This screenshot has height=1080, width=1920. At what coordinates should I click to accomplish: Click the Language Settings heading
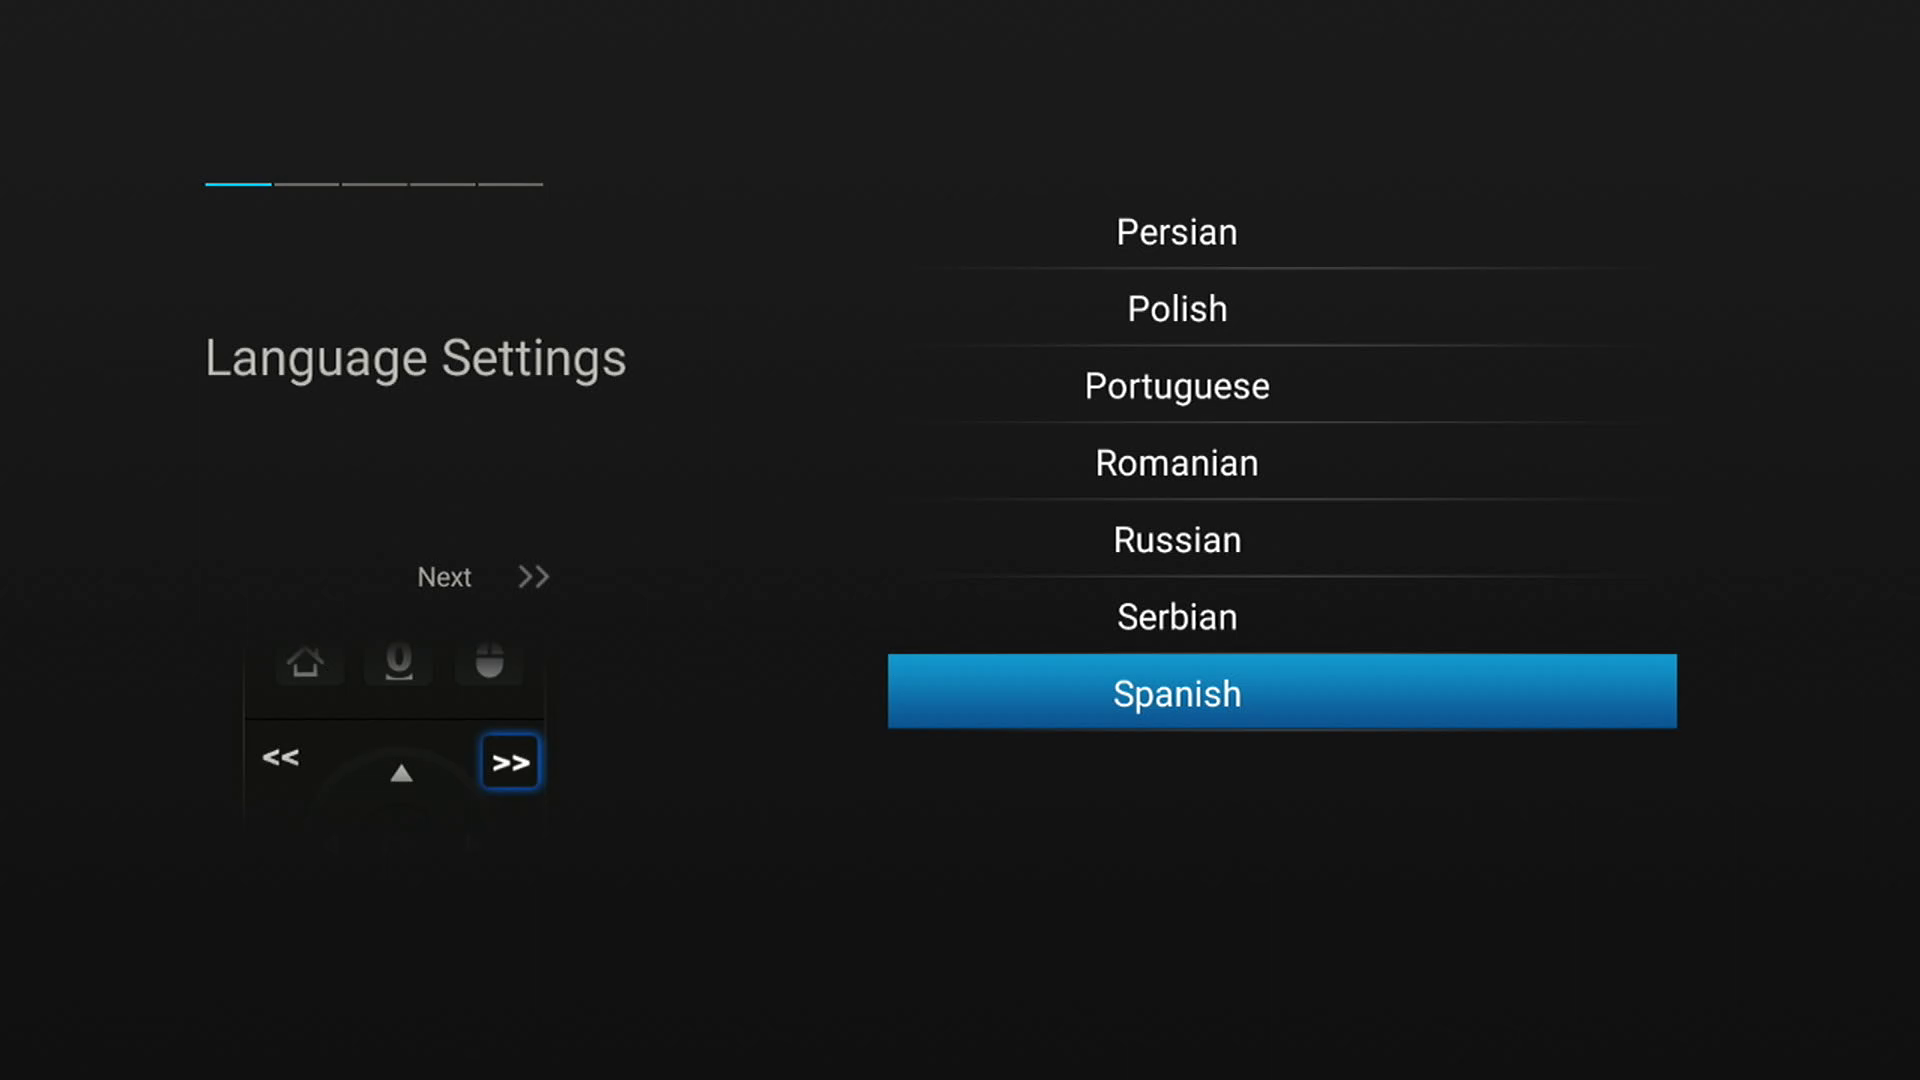tap(415, 358)
